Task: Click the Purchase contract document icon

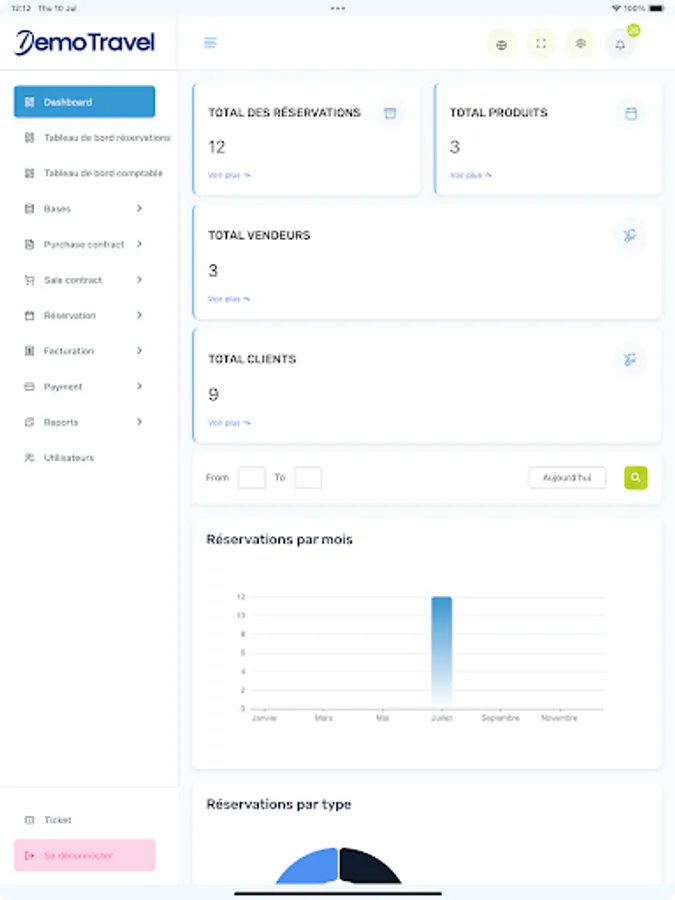Action: click(29, 245)
